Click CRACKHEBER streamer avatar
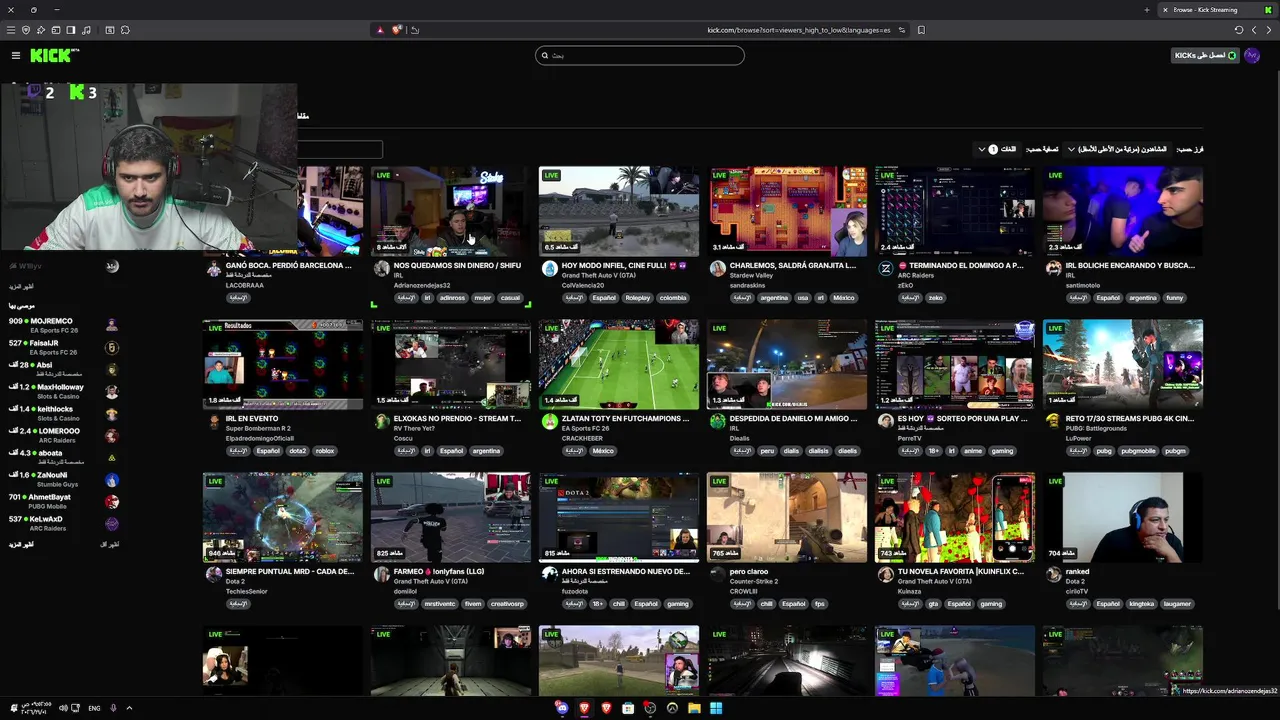Viewport: 1280px width, 720px height. (549, 421)
